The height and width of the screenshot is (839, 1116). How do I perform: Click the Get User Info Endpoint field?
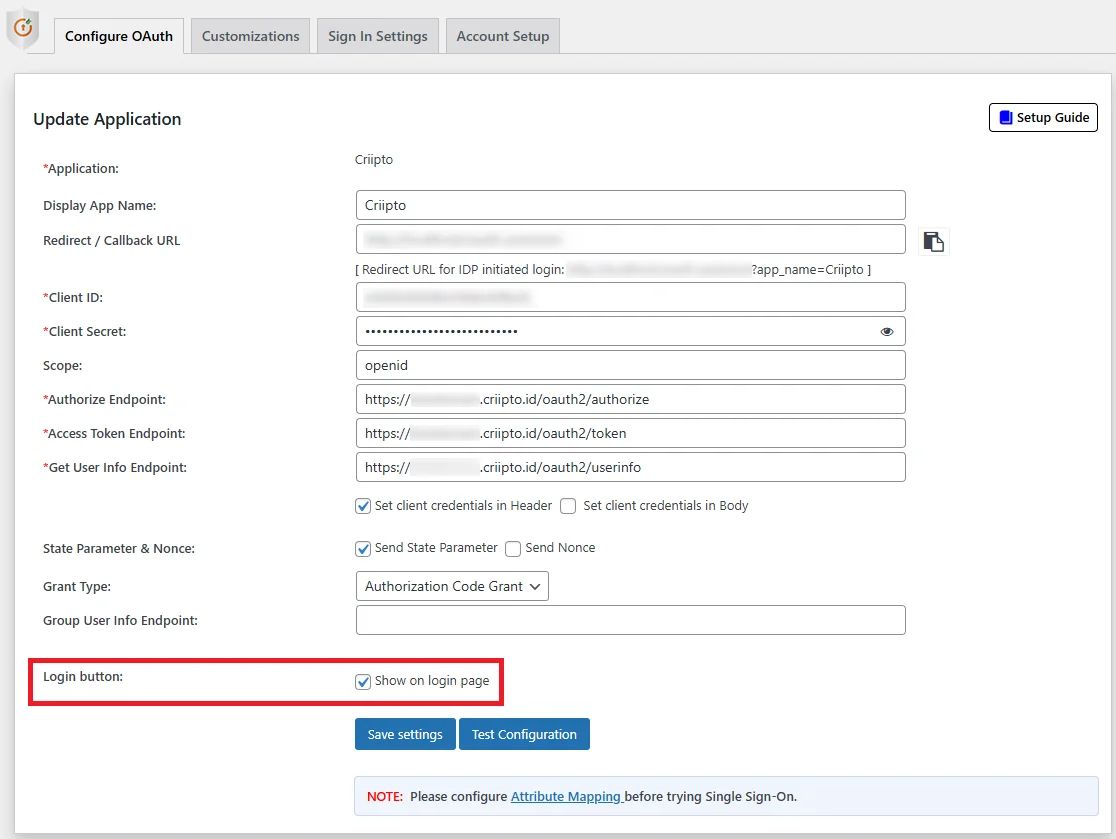631,468
